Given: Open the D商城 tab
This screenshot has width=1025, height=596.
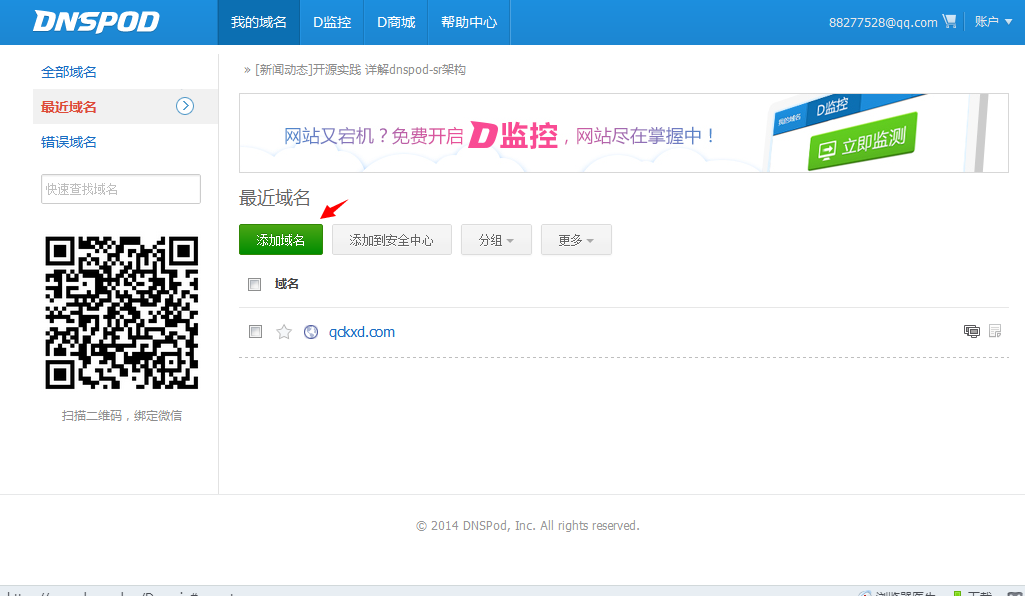Looking at the screenshot, I should (396, 22).
